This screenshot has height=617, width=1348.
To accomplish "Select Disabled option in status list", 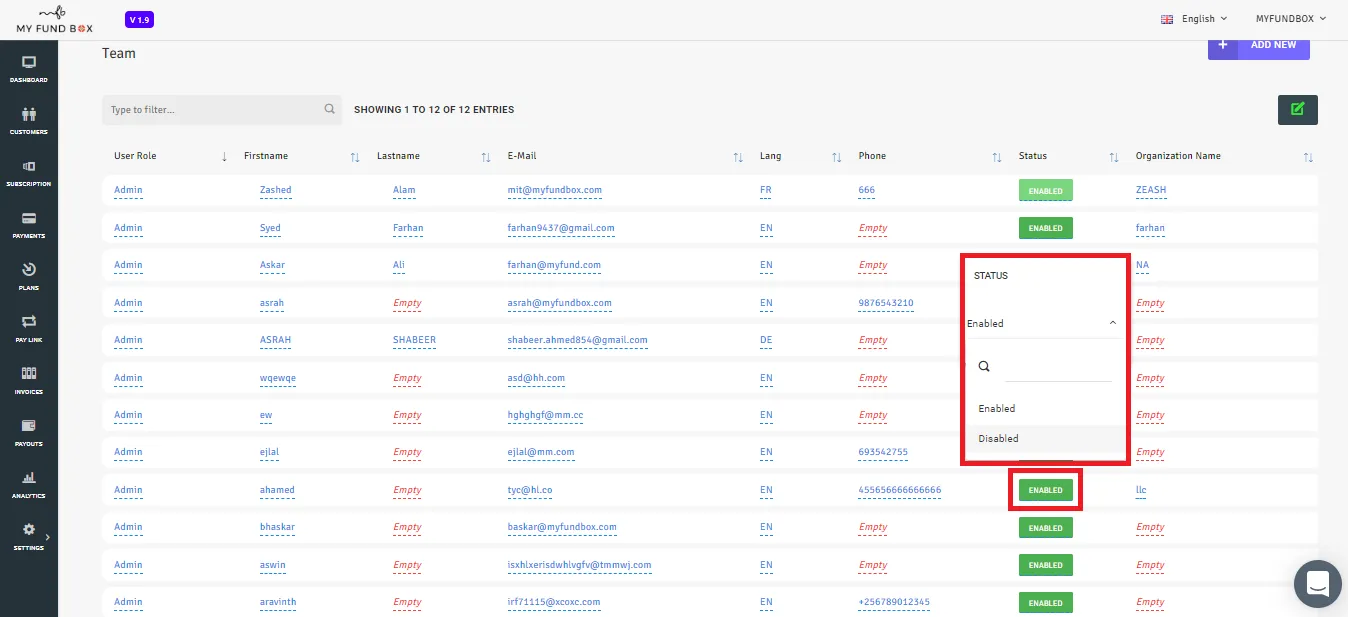I will click(x=1047, y=438).
